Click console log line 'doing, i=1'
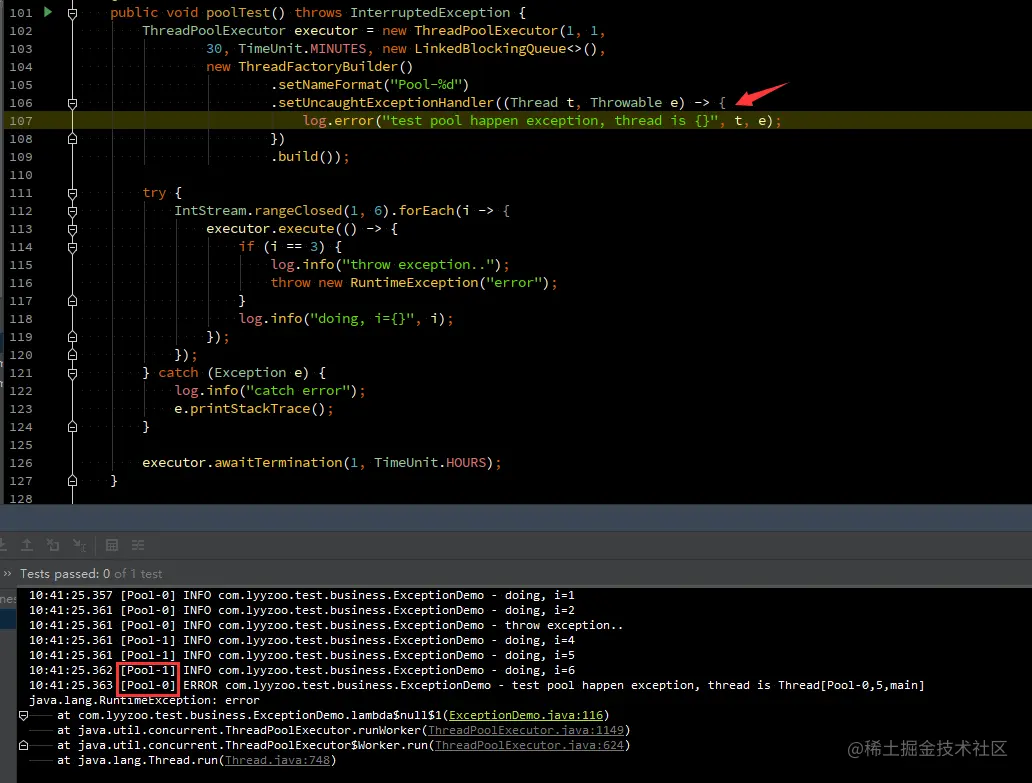The height and width of the screenshot is (783, 1032). coord(301,595)
